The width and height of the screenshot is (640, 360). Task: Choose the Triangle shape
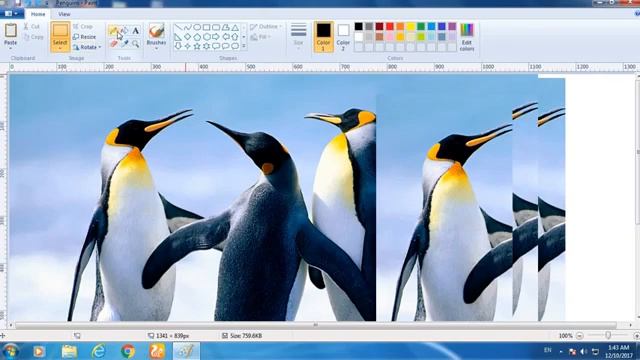pos(235,27)
